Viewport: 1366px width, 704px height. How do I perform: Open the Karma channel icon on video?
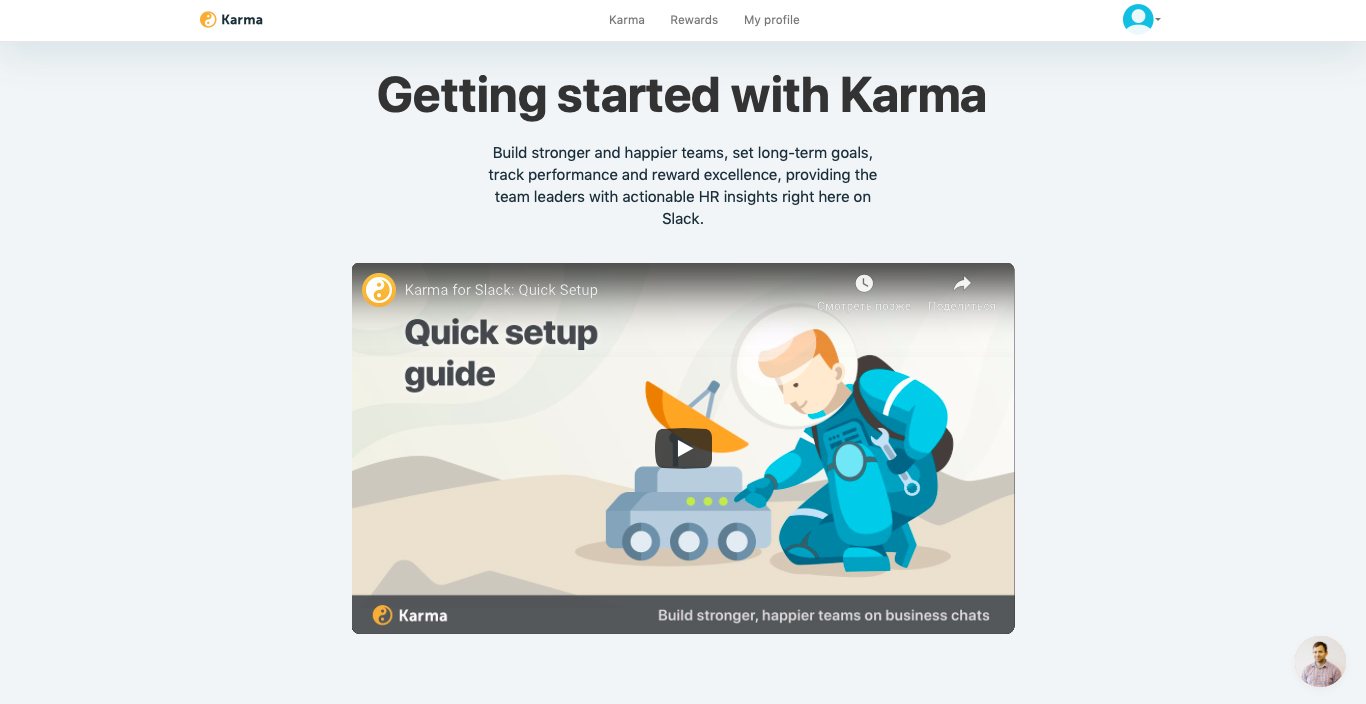coord(379,290)
